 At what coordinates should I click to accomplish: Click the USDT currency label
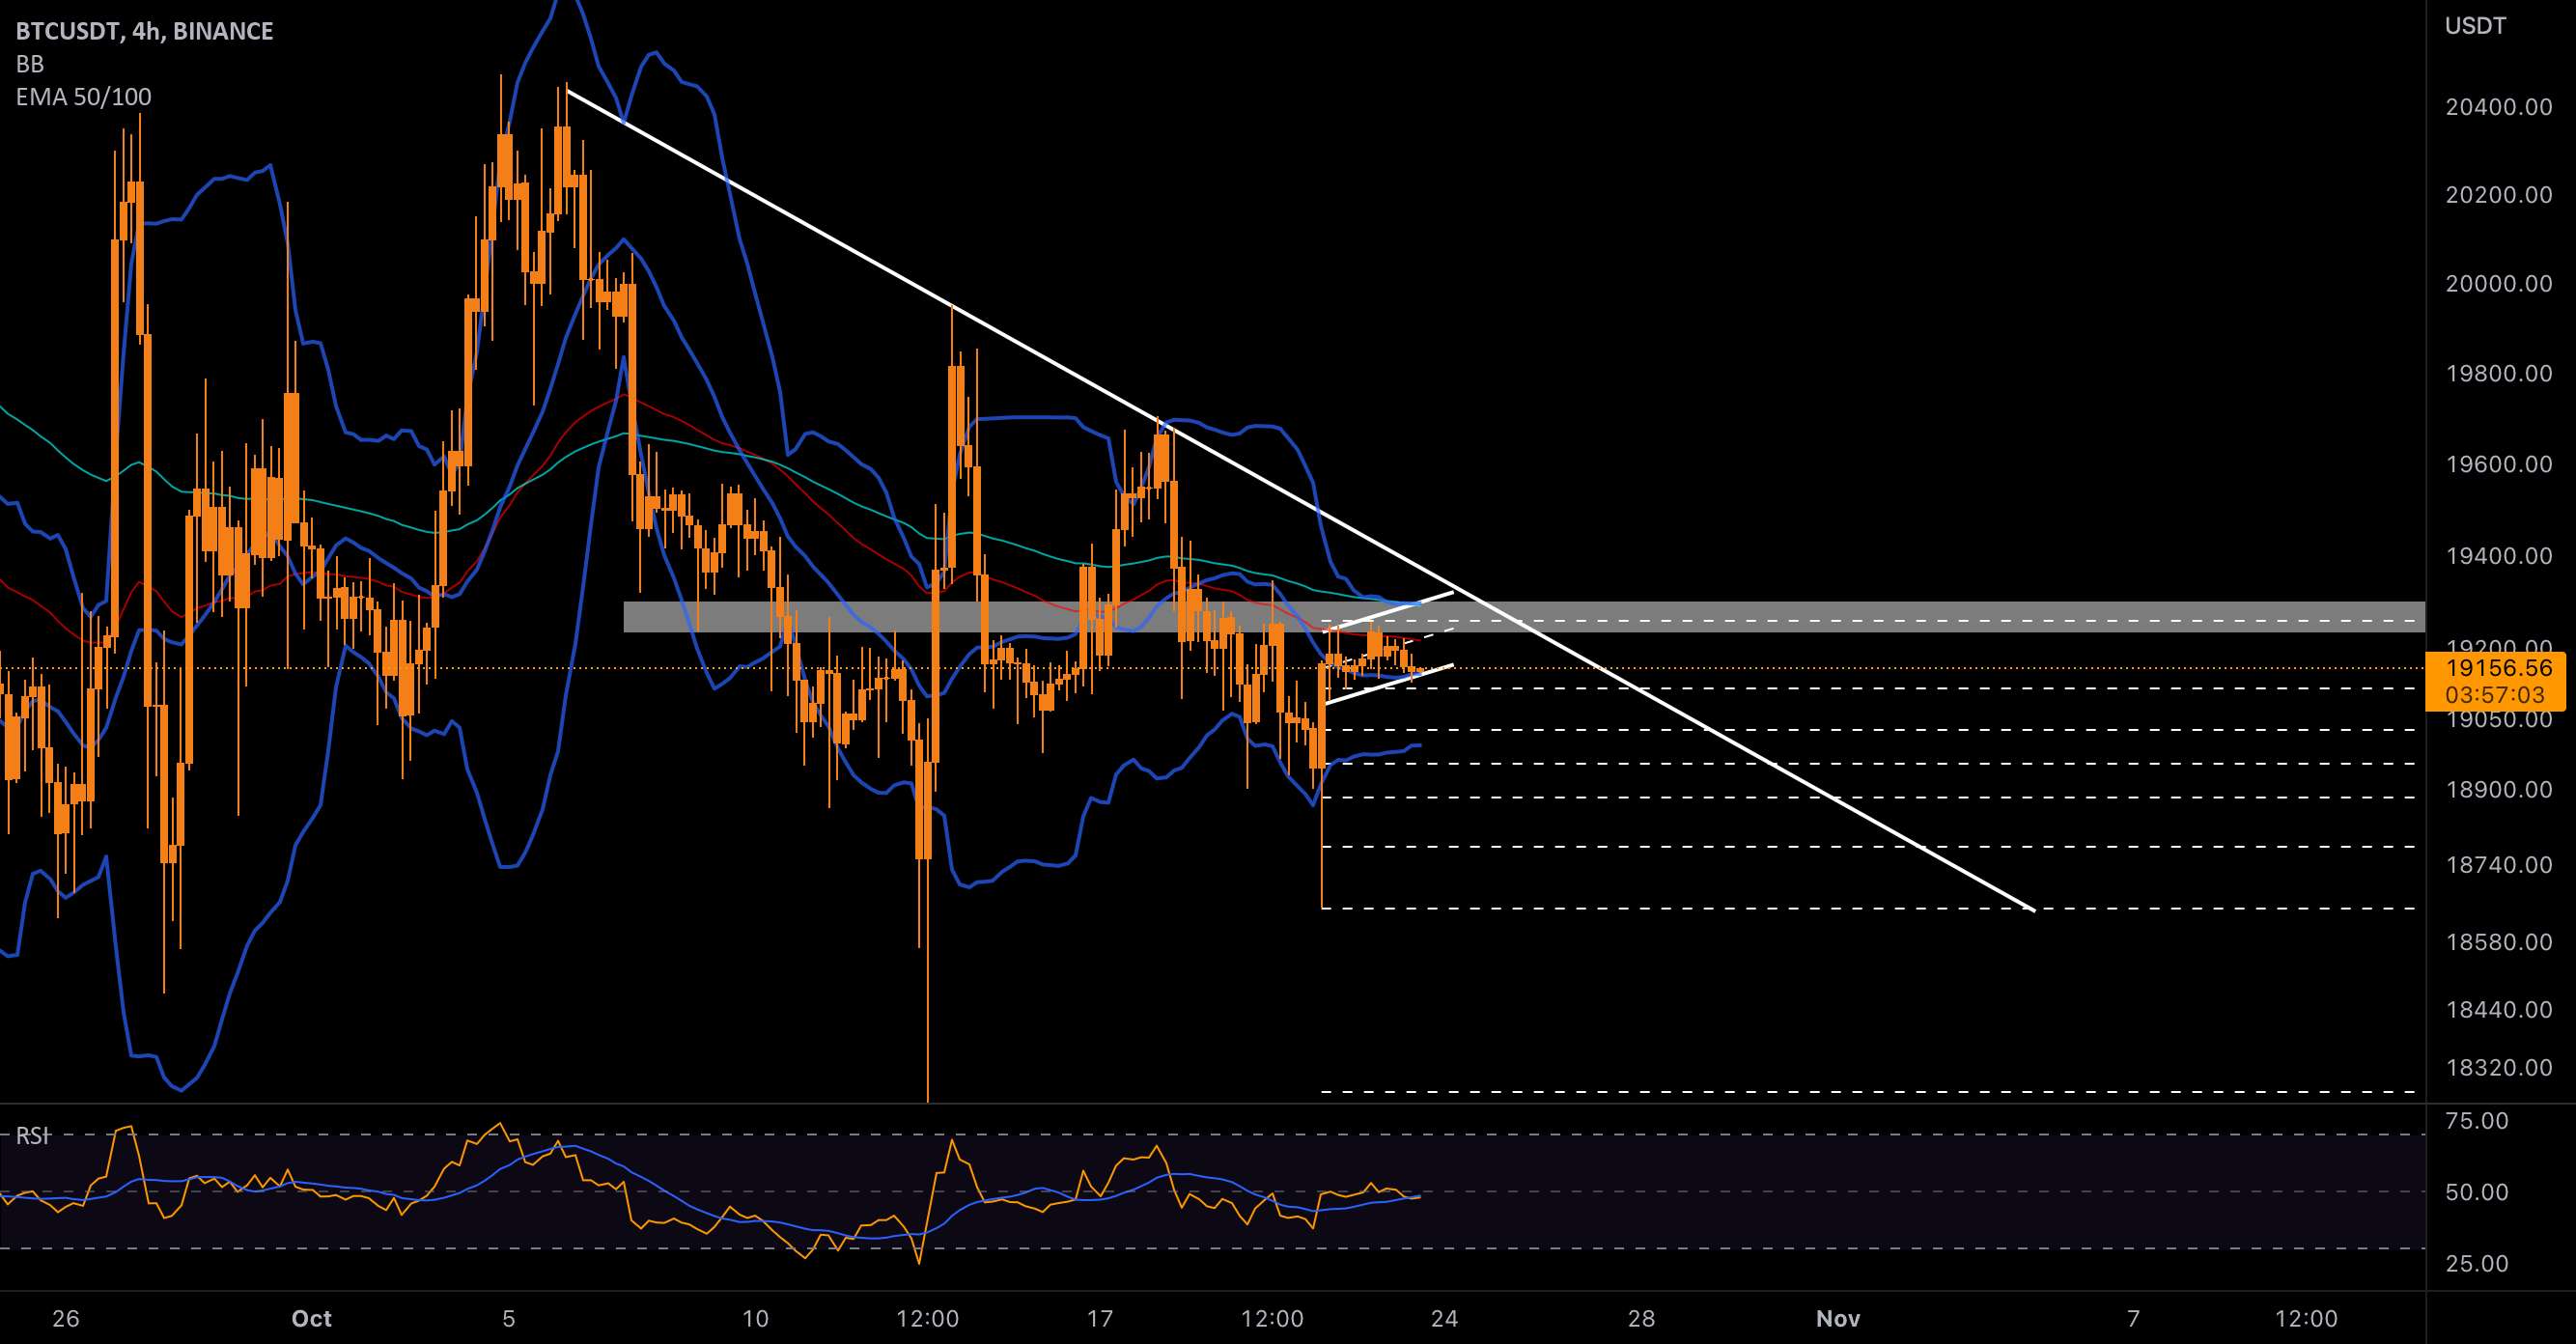[2475, 26]
